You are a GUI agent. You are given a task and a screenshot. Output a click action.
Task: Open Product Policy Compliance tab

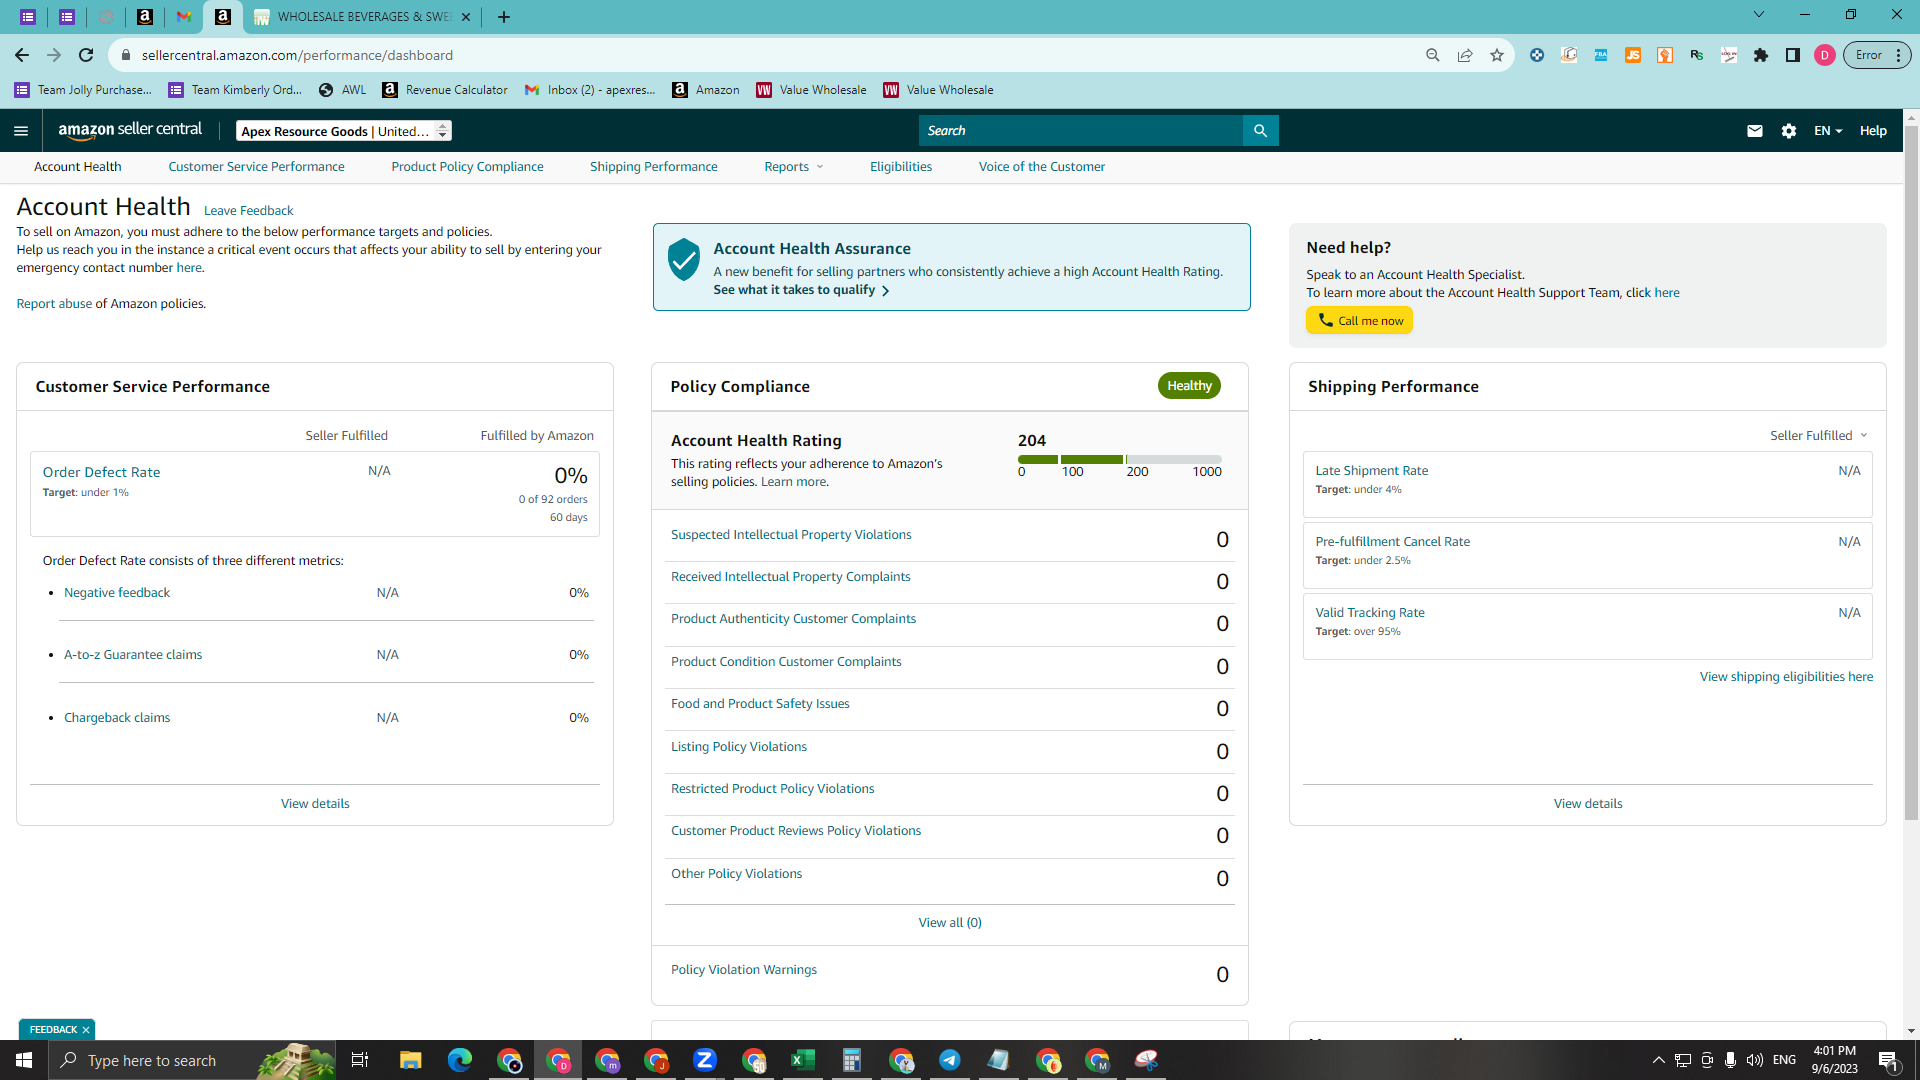[467, 167]
